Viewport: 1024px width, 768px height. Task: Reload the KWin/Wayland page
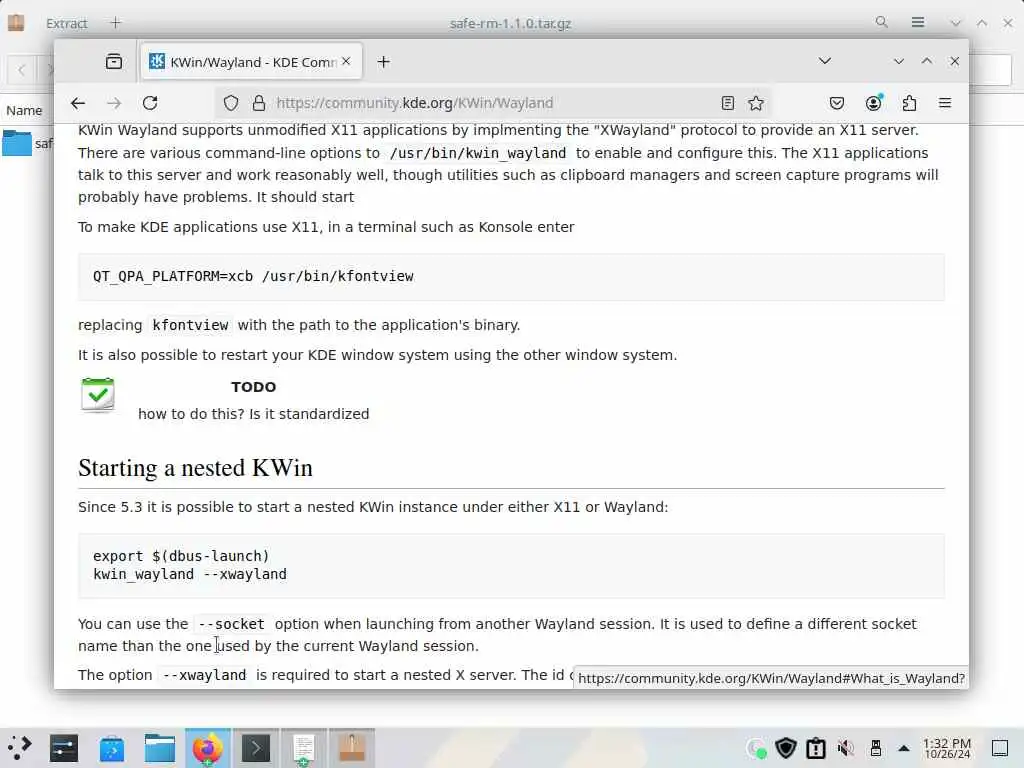[150, 103]
